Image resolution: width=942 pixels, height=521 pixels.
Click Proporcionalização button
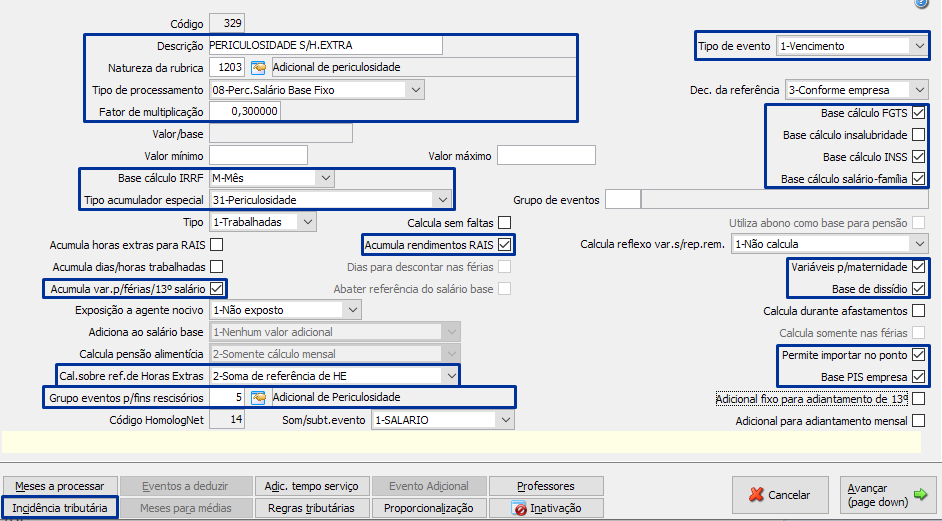428,508
